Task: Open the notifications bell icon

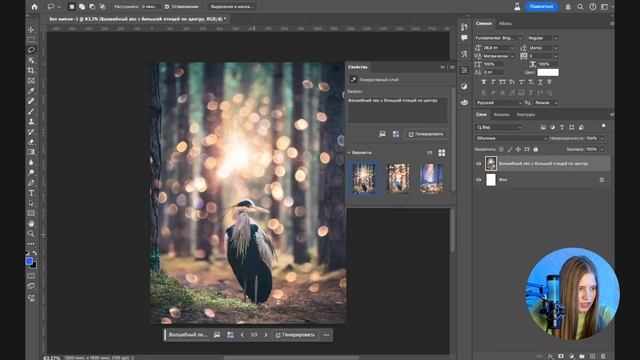Action: click(568, 7)
